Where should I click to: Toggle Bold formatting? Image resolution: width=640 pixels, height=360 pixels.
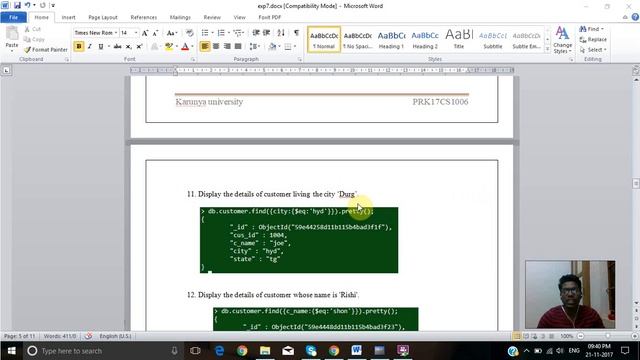79,47
